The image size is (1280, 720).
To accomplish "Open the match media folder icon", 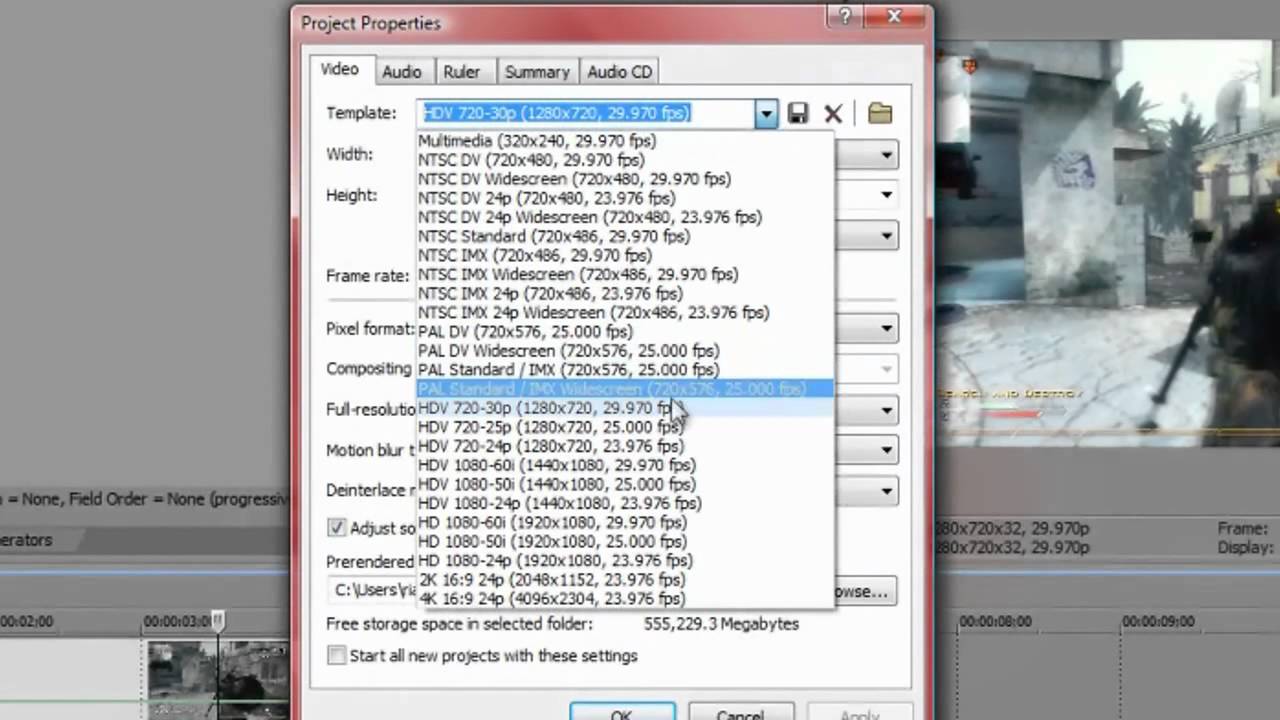I will coord(880,113).
